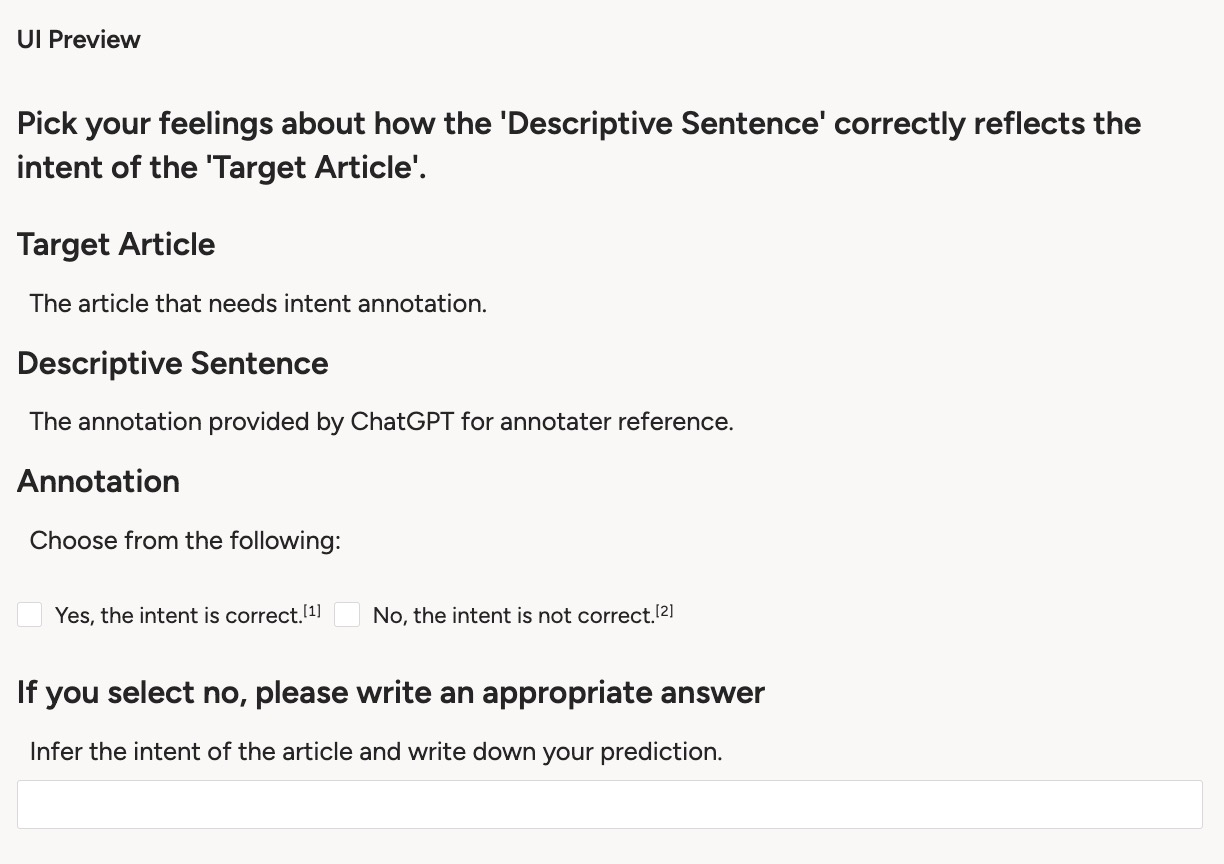The image size is (1224, 864).
Task: Select the 'Annotation' section heading
Action: tap(98, 480)
